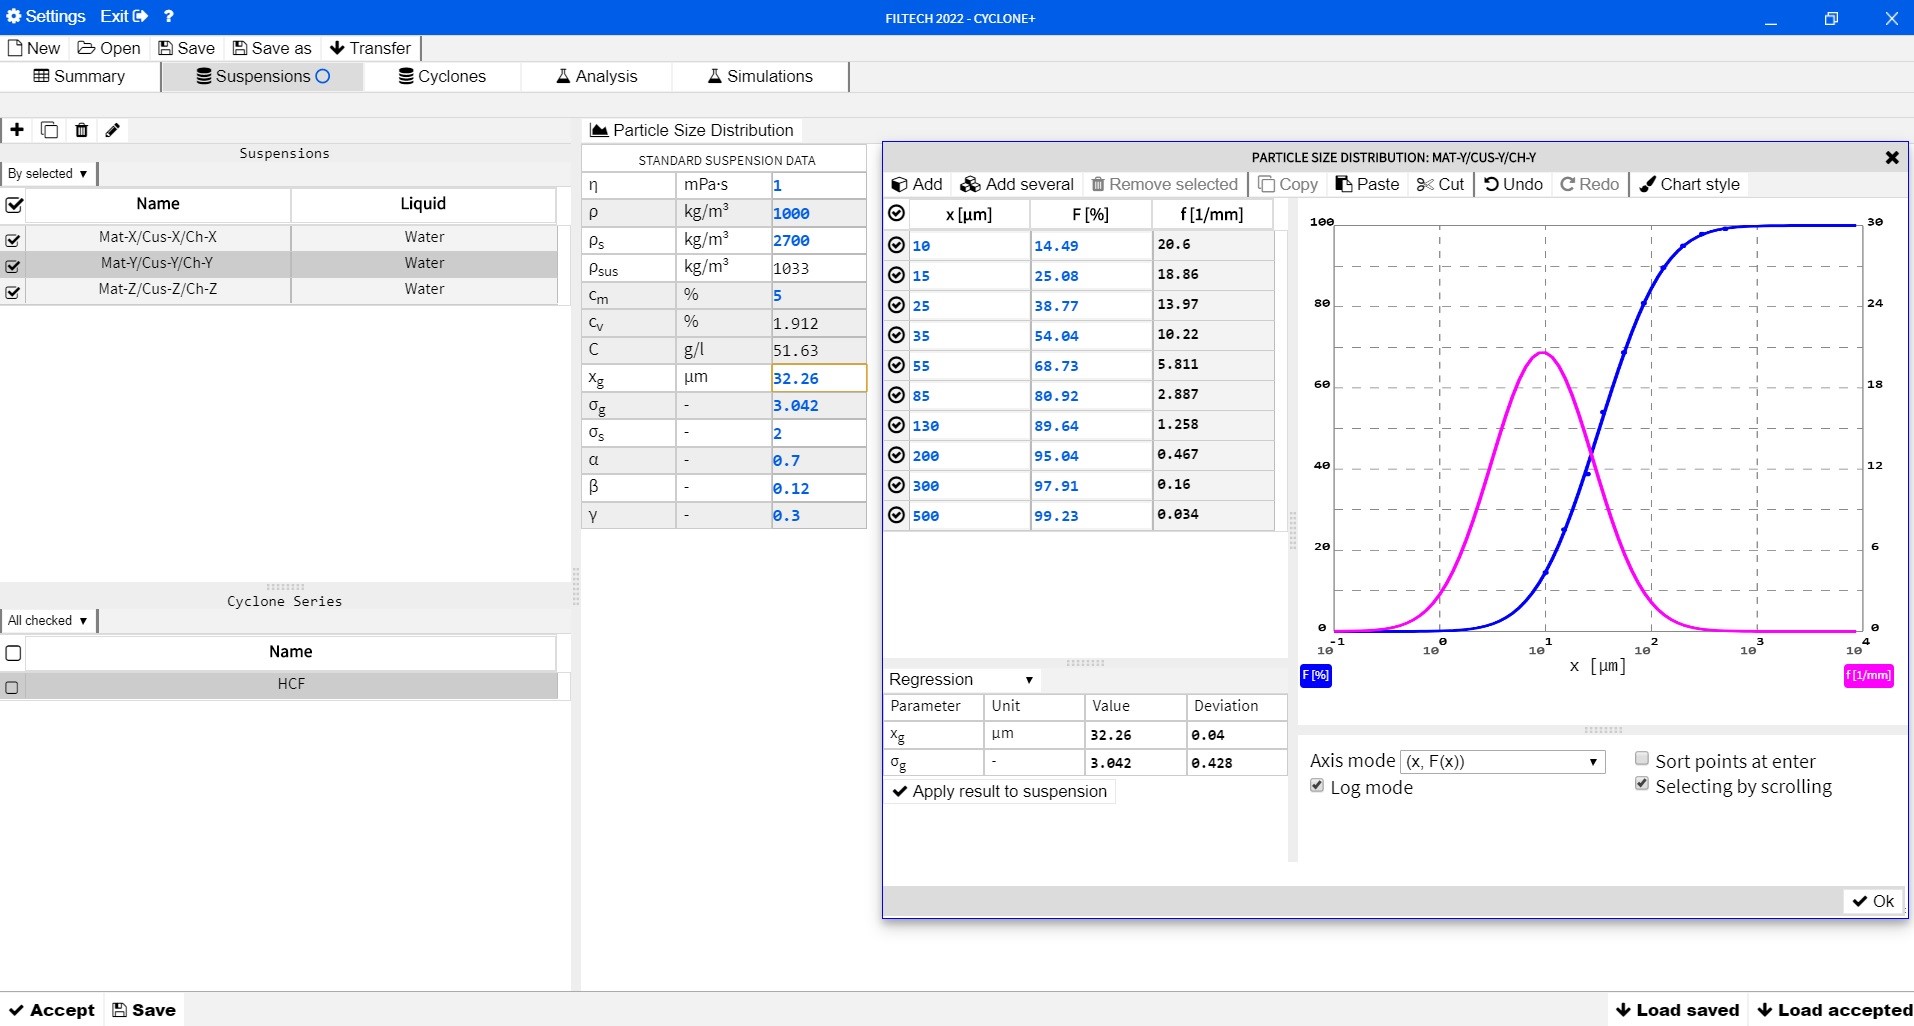Click Remove selected
1914x1026 pixels.
tap(1164, 184)
